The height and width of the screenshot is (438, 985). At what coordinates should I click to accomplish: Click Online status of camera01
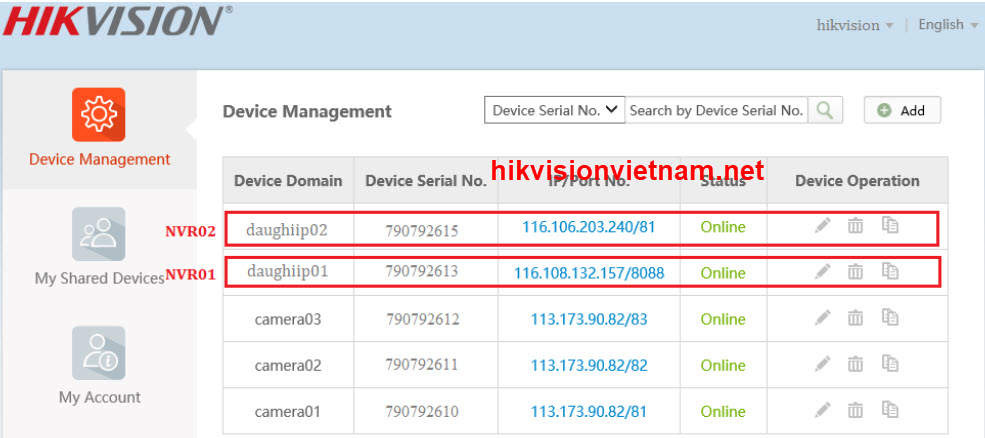(x=723, y=412)
